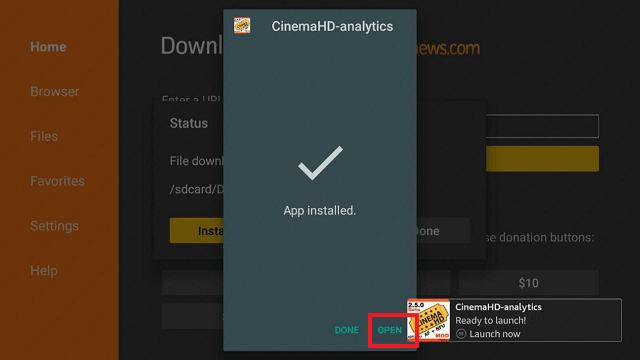Click the checkmark icon in dialog
This screenshot has height=360, width=640.
320,163
